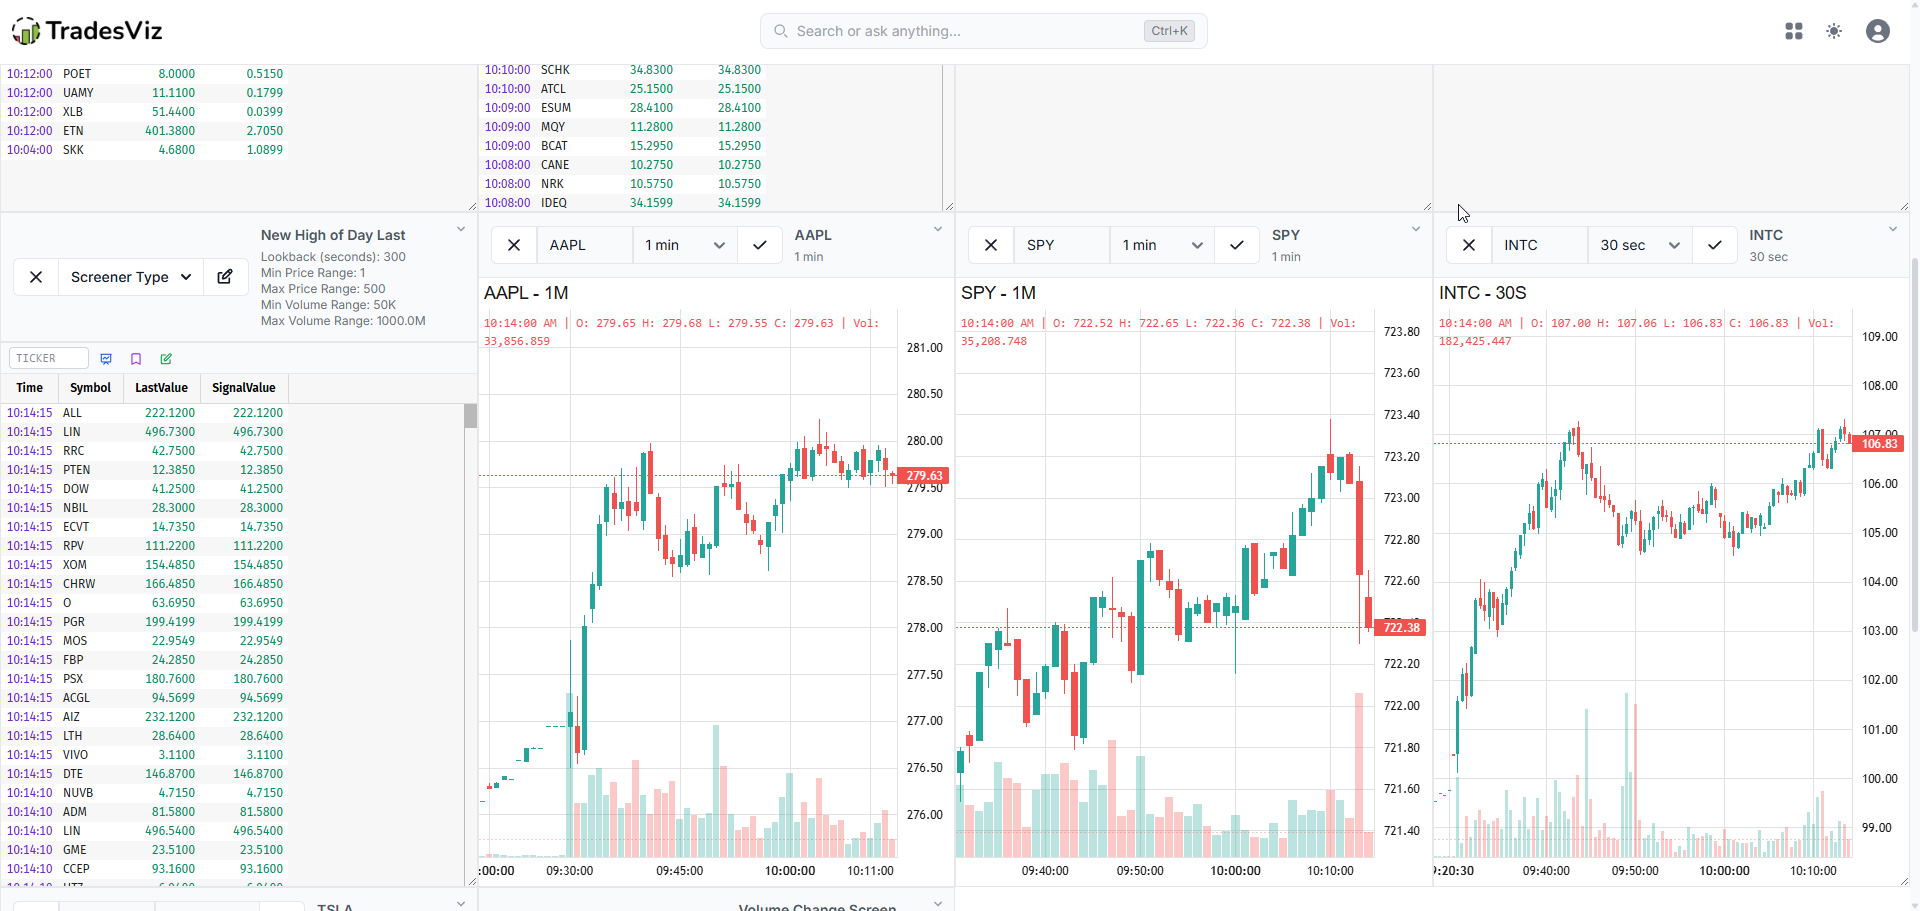
Task: Select the GME row in the screener
Action: point(145,850)
